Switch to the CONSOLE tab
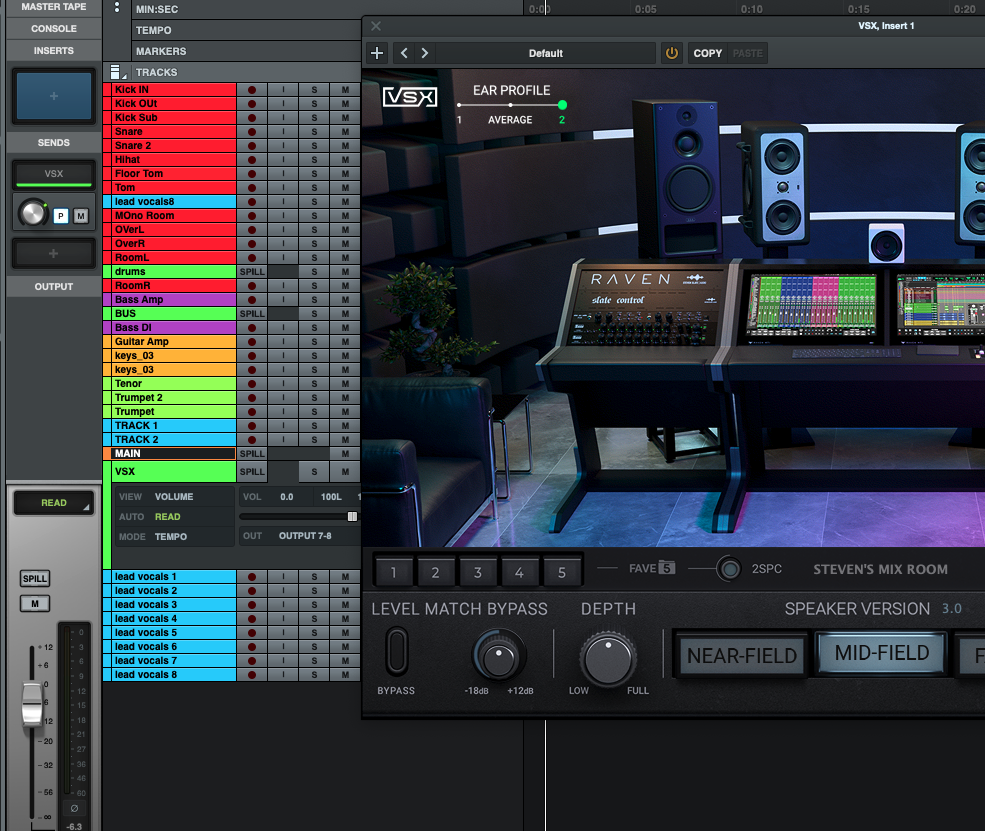 pyautogui.click(x=54, y=29)
